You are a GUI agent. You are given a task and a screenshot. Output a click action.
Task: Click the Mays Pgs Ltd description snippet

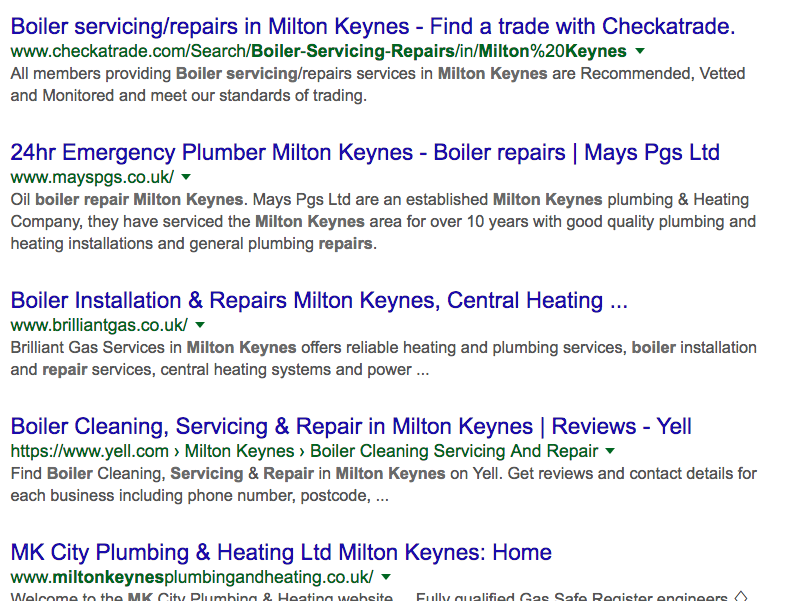383,221
